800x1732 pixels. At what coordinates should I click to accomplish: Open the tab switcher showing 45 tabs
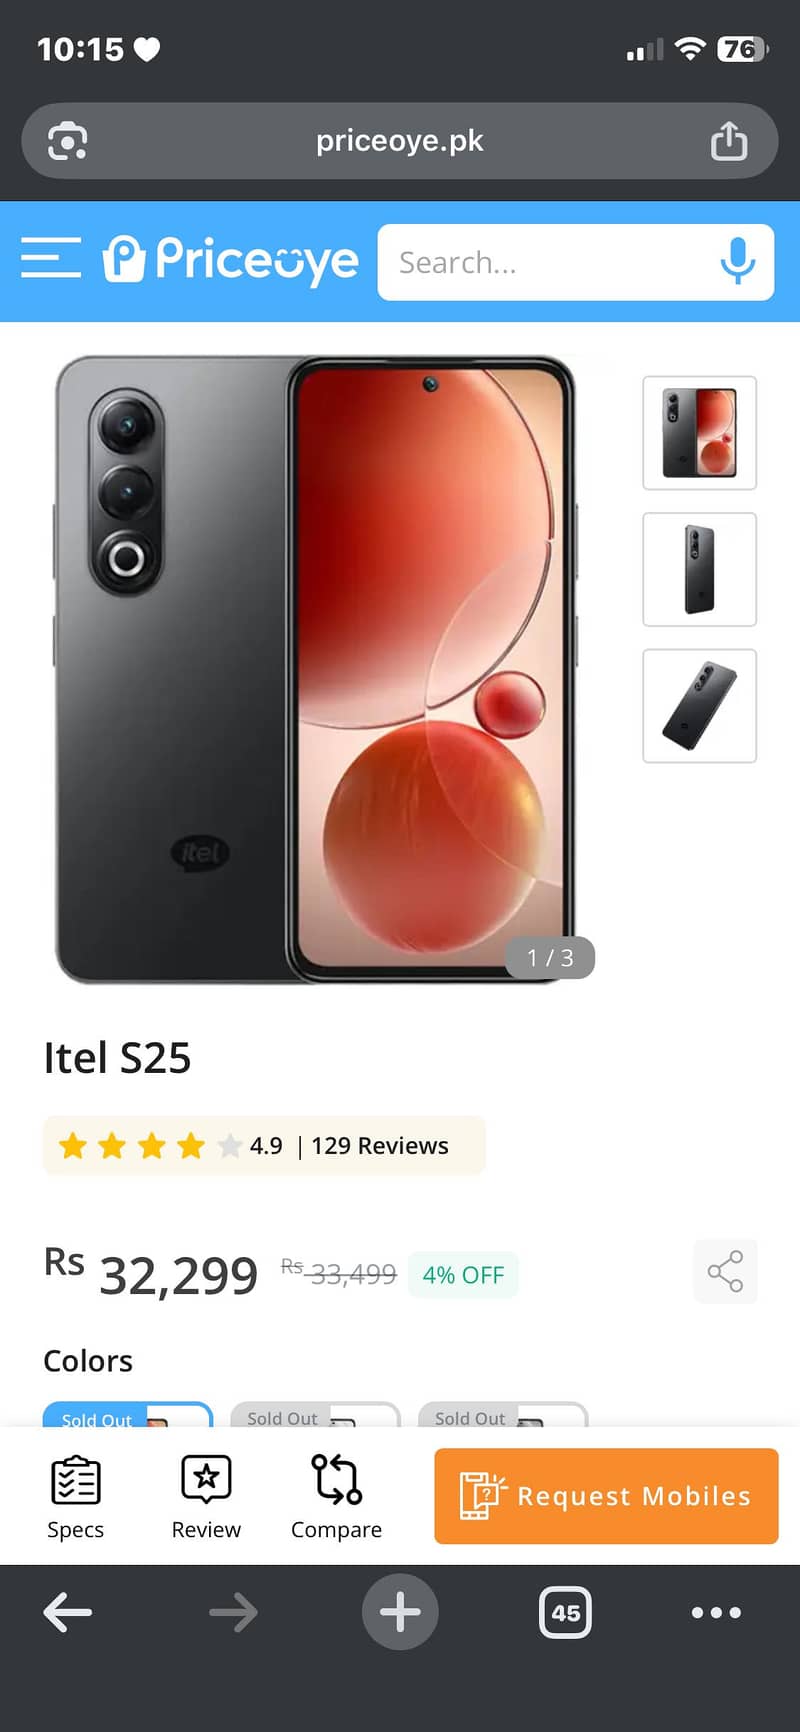pyautogui.click(x=565, y=1612)
